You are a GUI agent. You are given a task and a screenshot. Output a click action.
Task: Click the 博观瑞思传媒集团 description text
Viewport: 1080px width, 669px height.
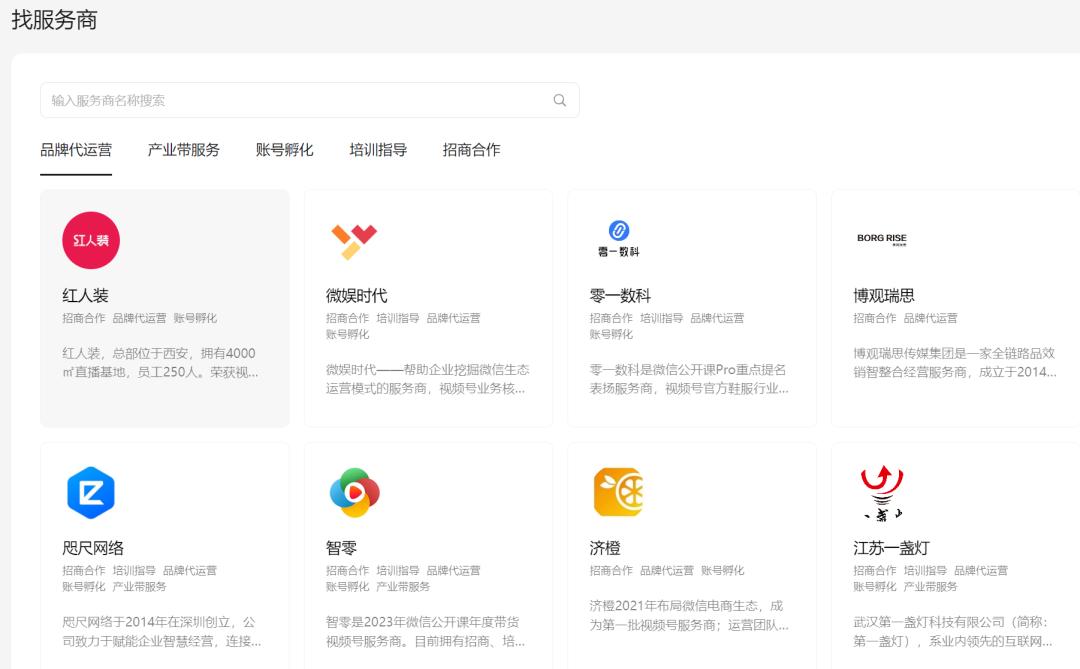point(955,362)
